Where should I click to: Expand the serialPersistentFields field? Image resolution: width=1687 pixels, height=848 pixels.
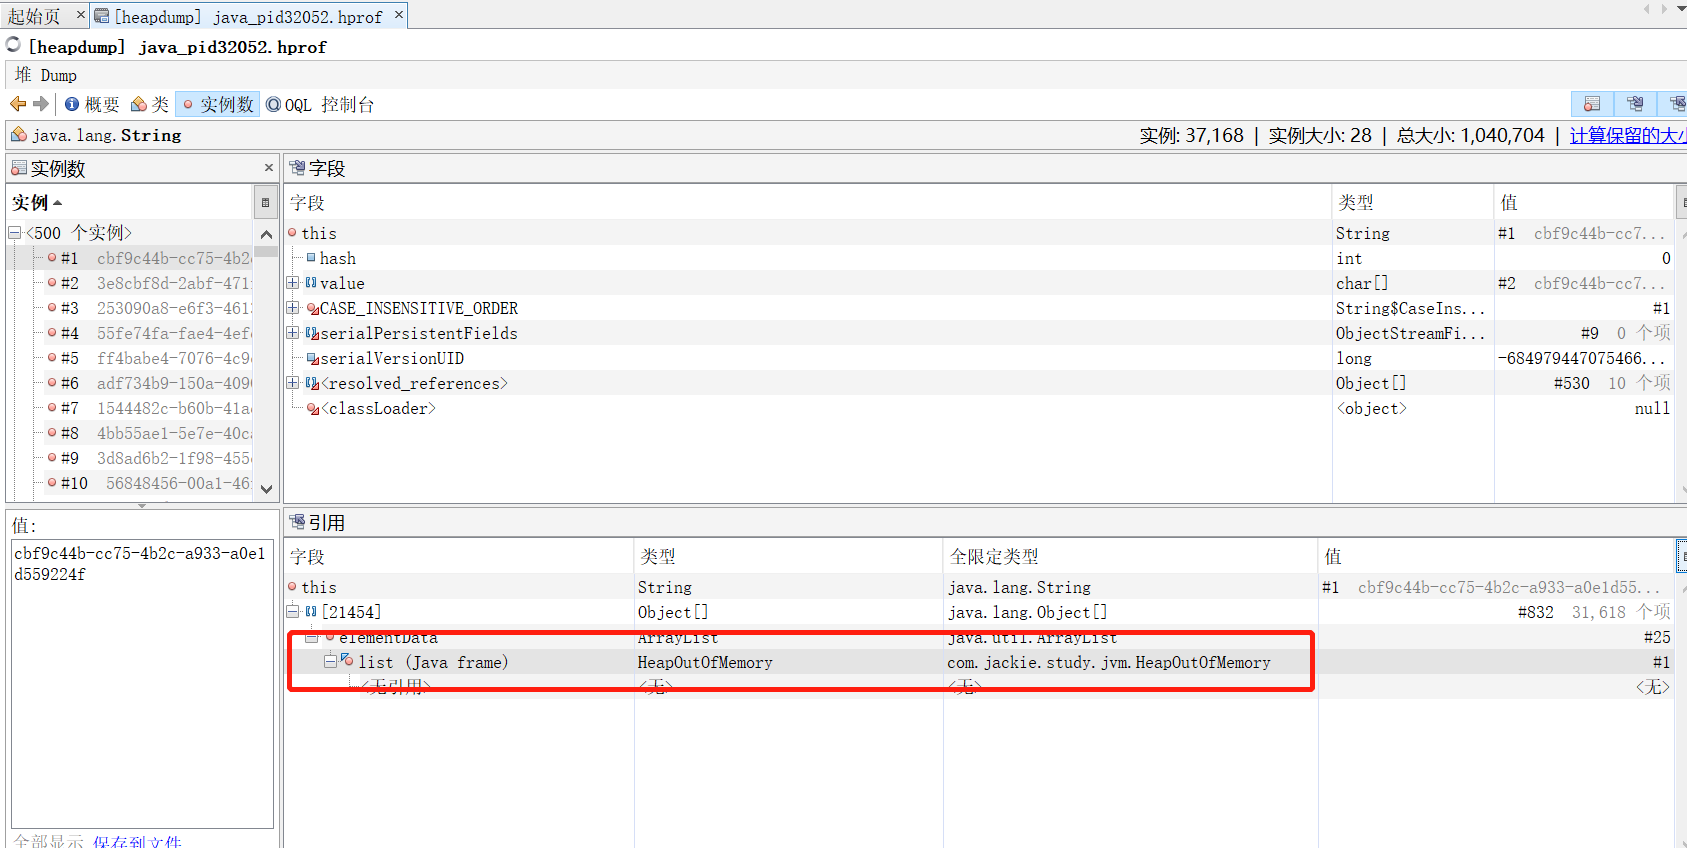pyautogui.click(x=293, y=333)
